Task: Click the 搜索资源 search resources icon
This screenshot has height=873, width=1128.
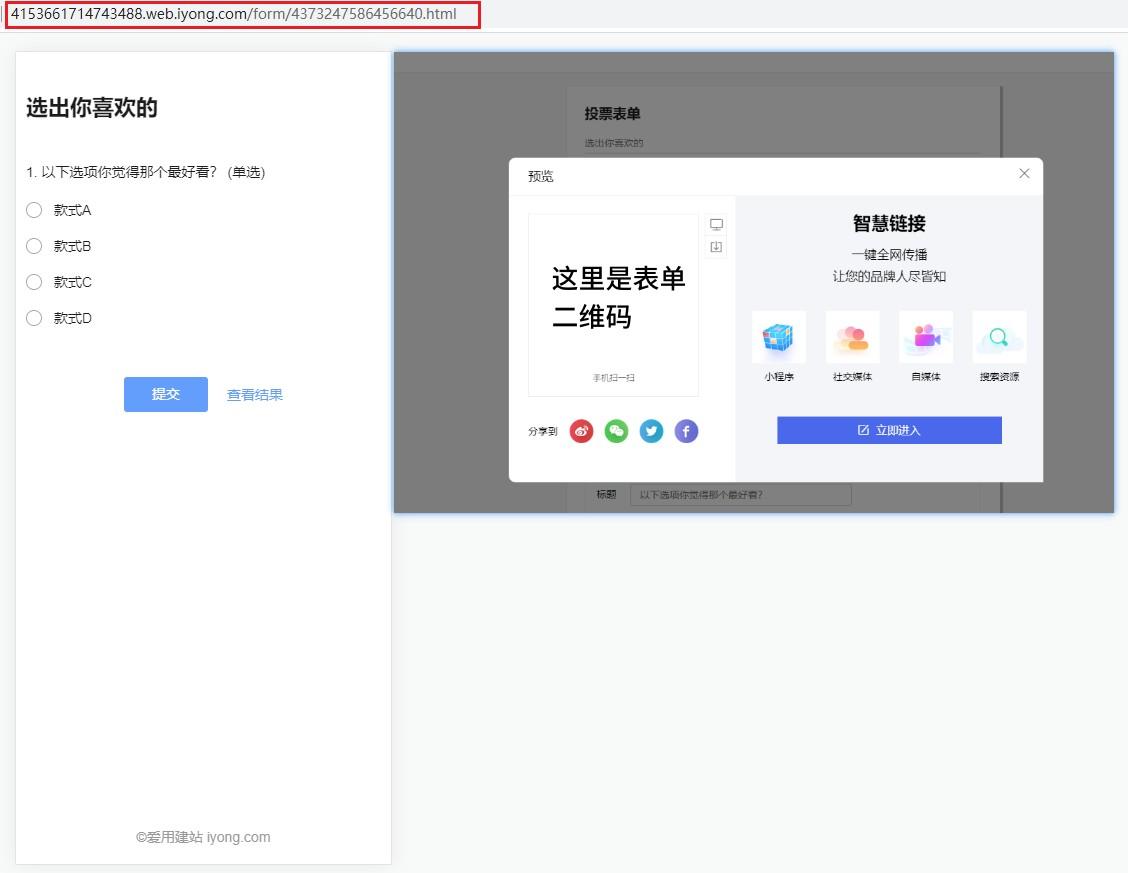Action: point(999,337)
